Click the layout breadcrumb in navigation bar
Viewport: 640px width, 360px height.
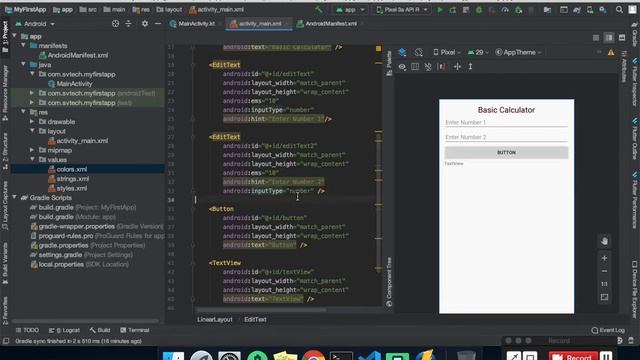click(169, 9)
